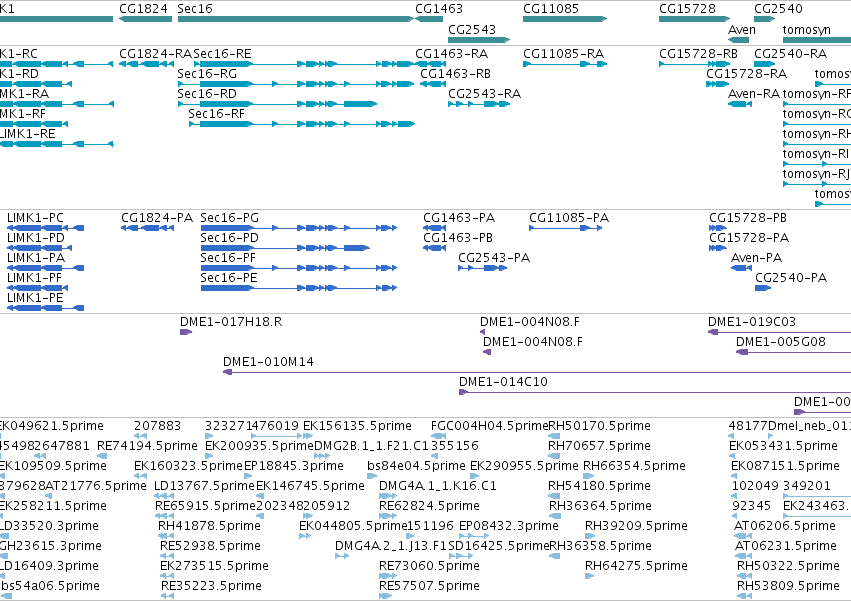Select transcript CG2543-RA
This screenshot has width=851, height=601.
click(485, 94)
